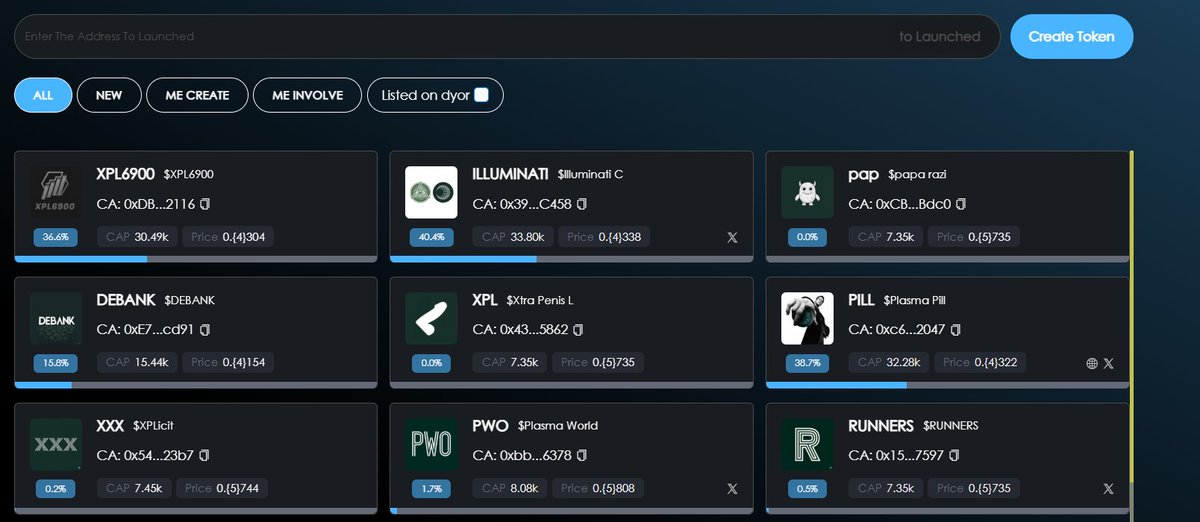Show the ME INVOLVE tokens tab
This screenshot has width=1200, height=522.
[x=307, y=95]
